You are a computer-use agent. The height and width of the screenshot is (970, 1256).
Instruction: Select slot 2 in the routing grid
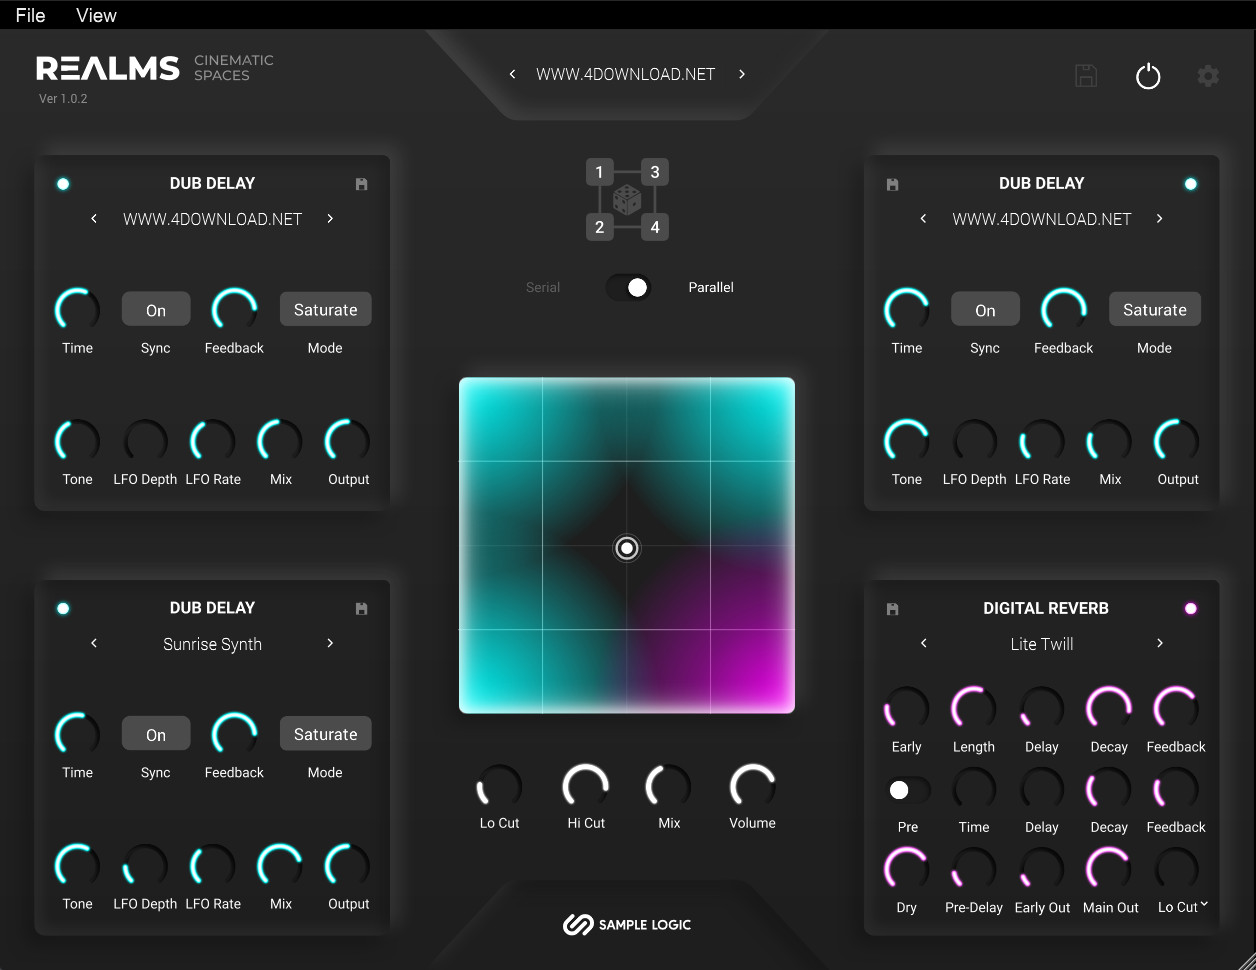point(599,227)
